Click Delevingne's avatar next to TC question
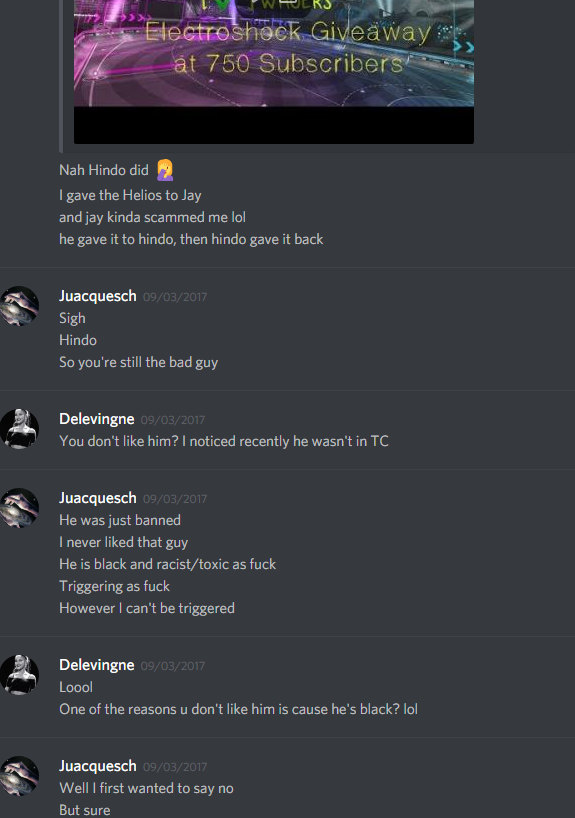Screen dimensions: 575x818 click(19, 429)
